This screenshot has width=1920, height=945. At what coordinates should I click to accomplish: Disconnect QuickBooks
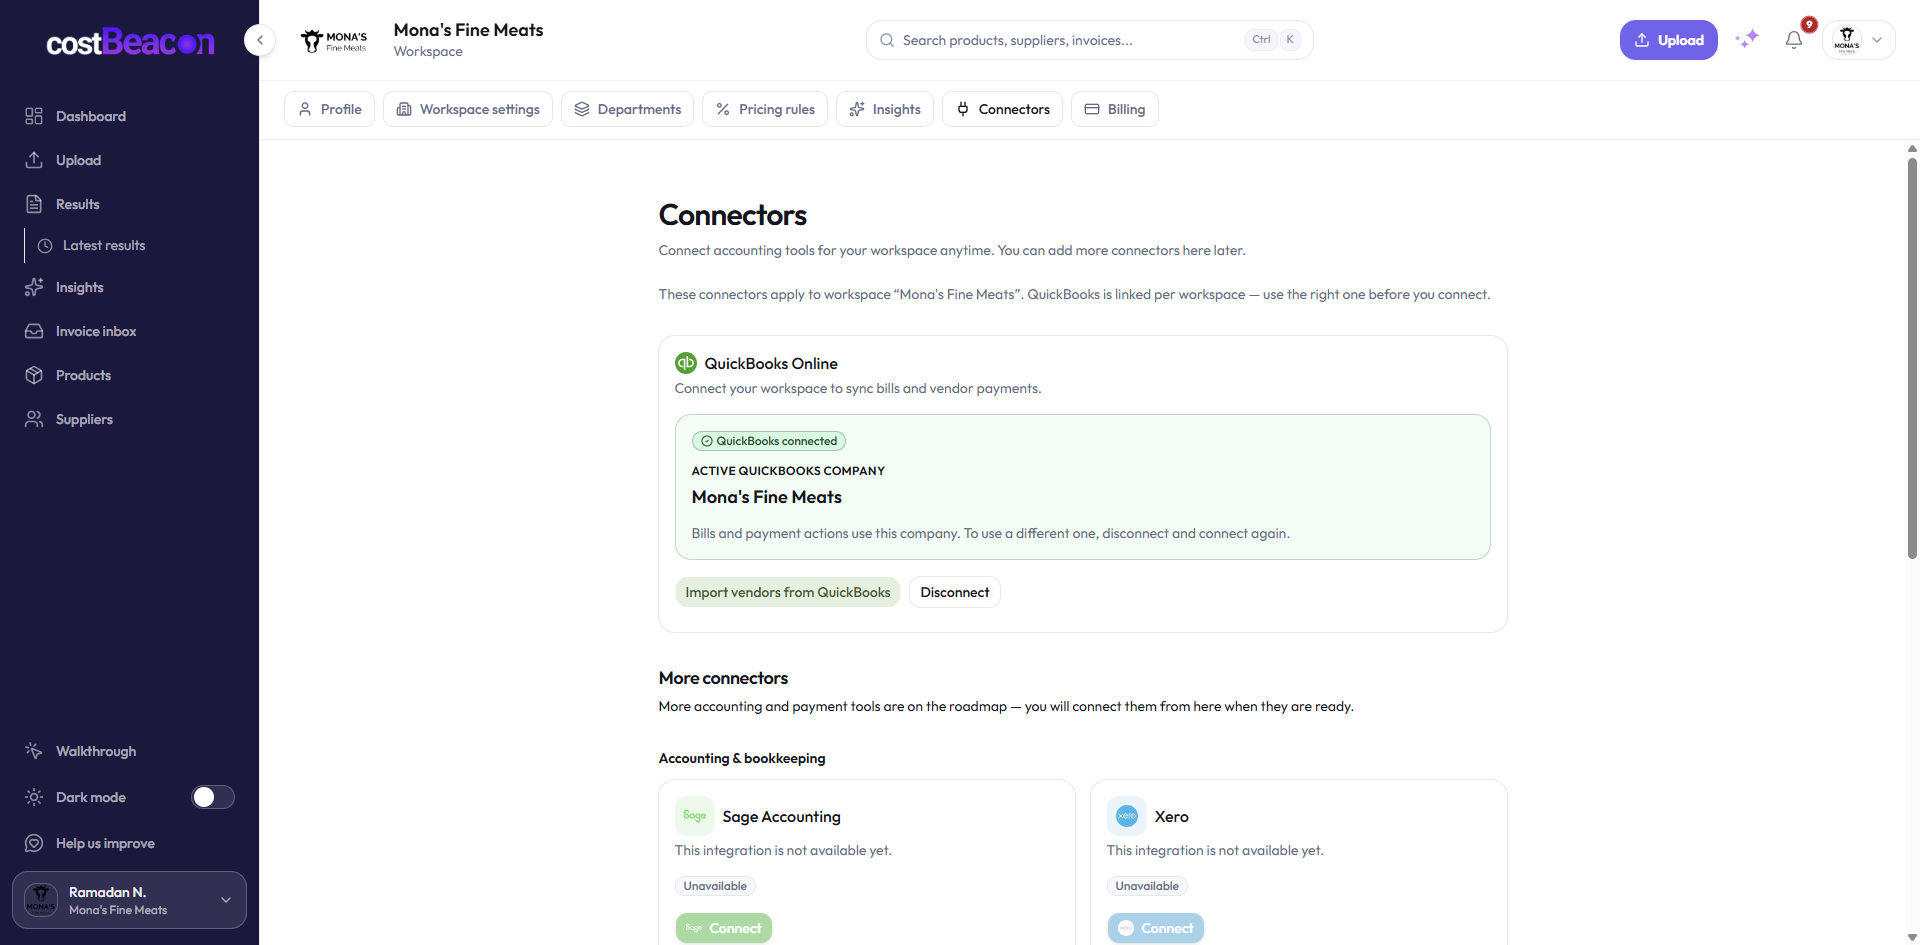point(955,592)
